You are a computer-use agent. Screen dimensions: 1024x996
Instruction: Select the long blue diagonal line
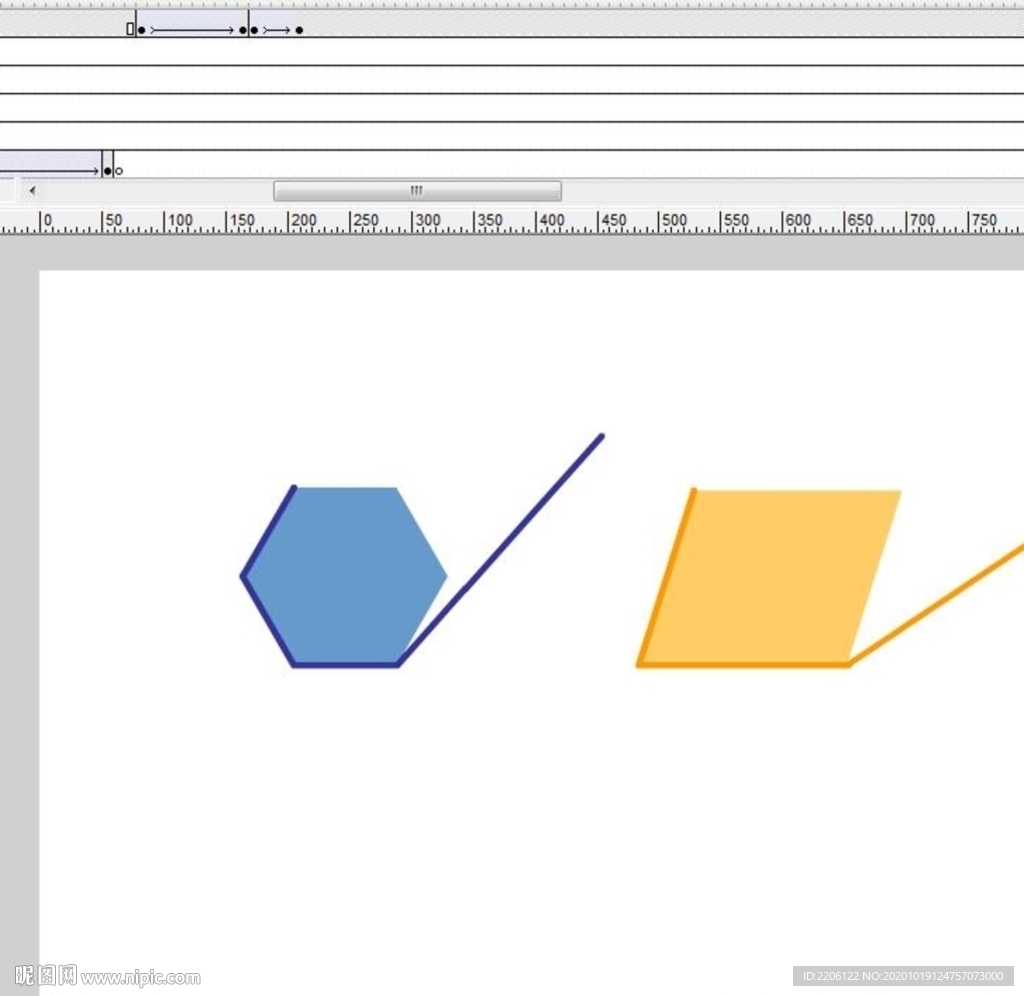point(501,549)
